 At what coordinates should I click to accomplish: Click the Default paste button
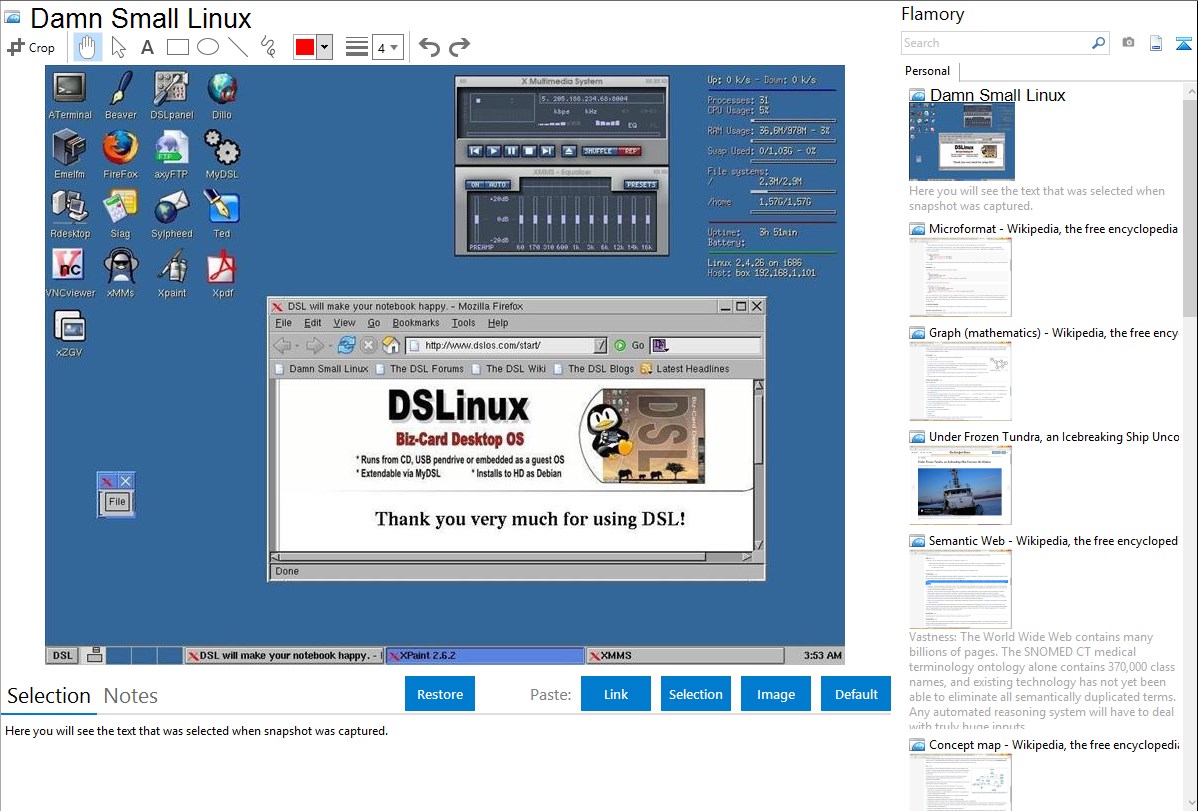[x=856, y=694]
